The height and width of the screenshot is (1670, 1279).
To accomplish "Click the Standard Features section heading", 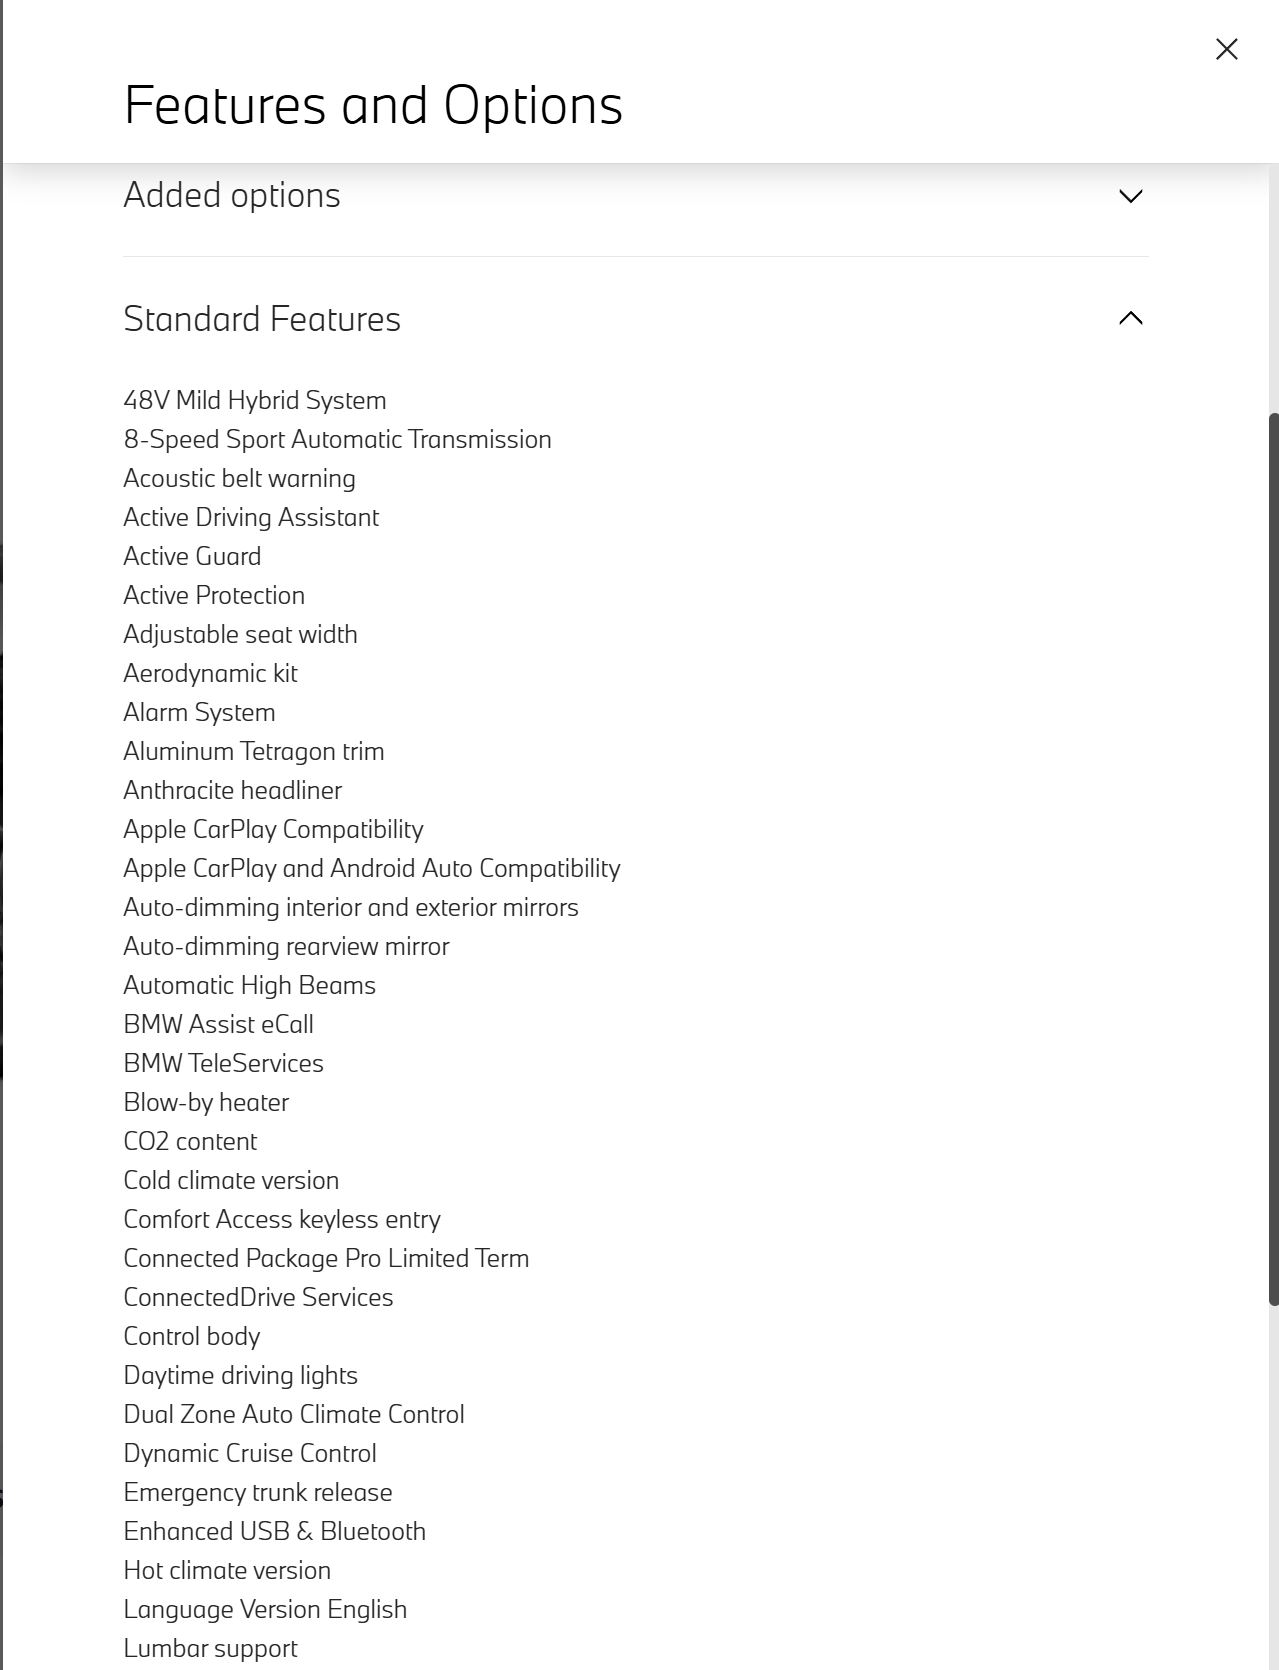I will point(262,319).
